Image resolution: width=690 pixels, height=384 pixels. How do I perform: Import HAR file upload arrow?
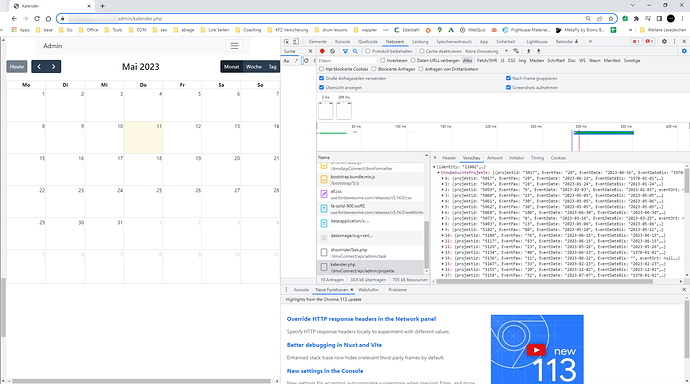[529, 51]
